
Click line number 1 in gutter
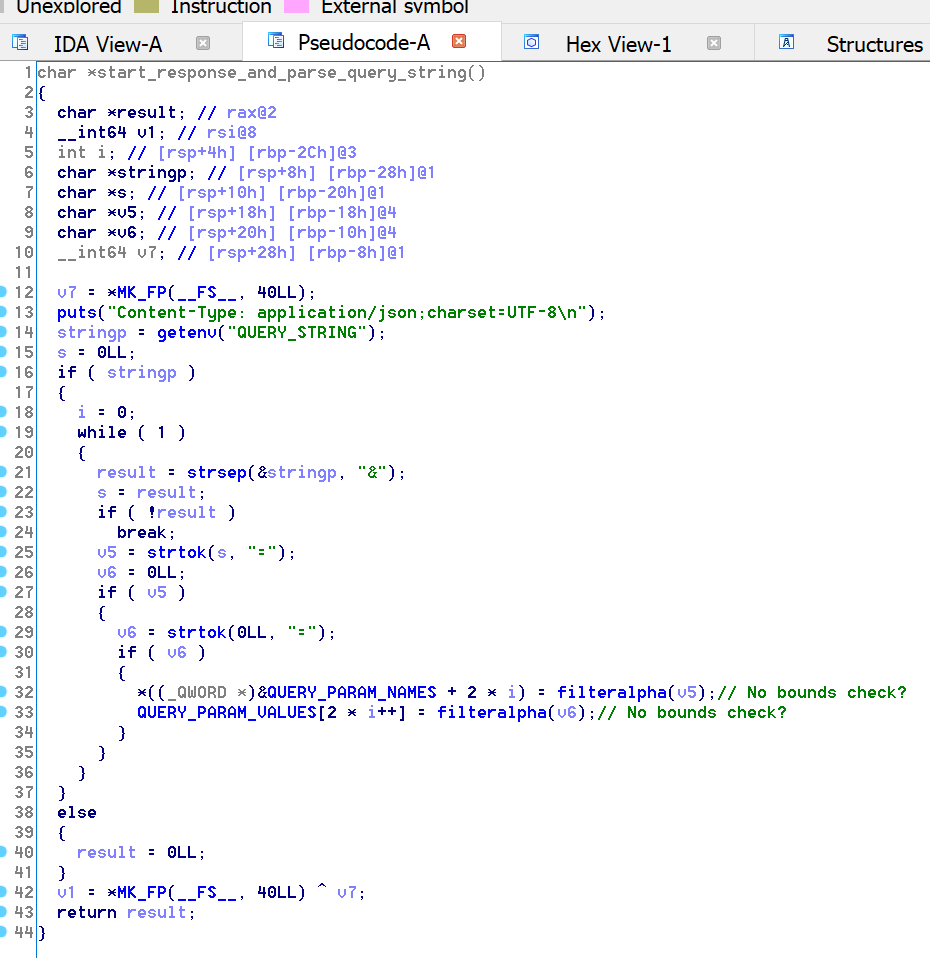(x=28, y=73)
